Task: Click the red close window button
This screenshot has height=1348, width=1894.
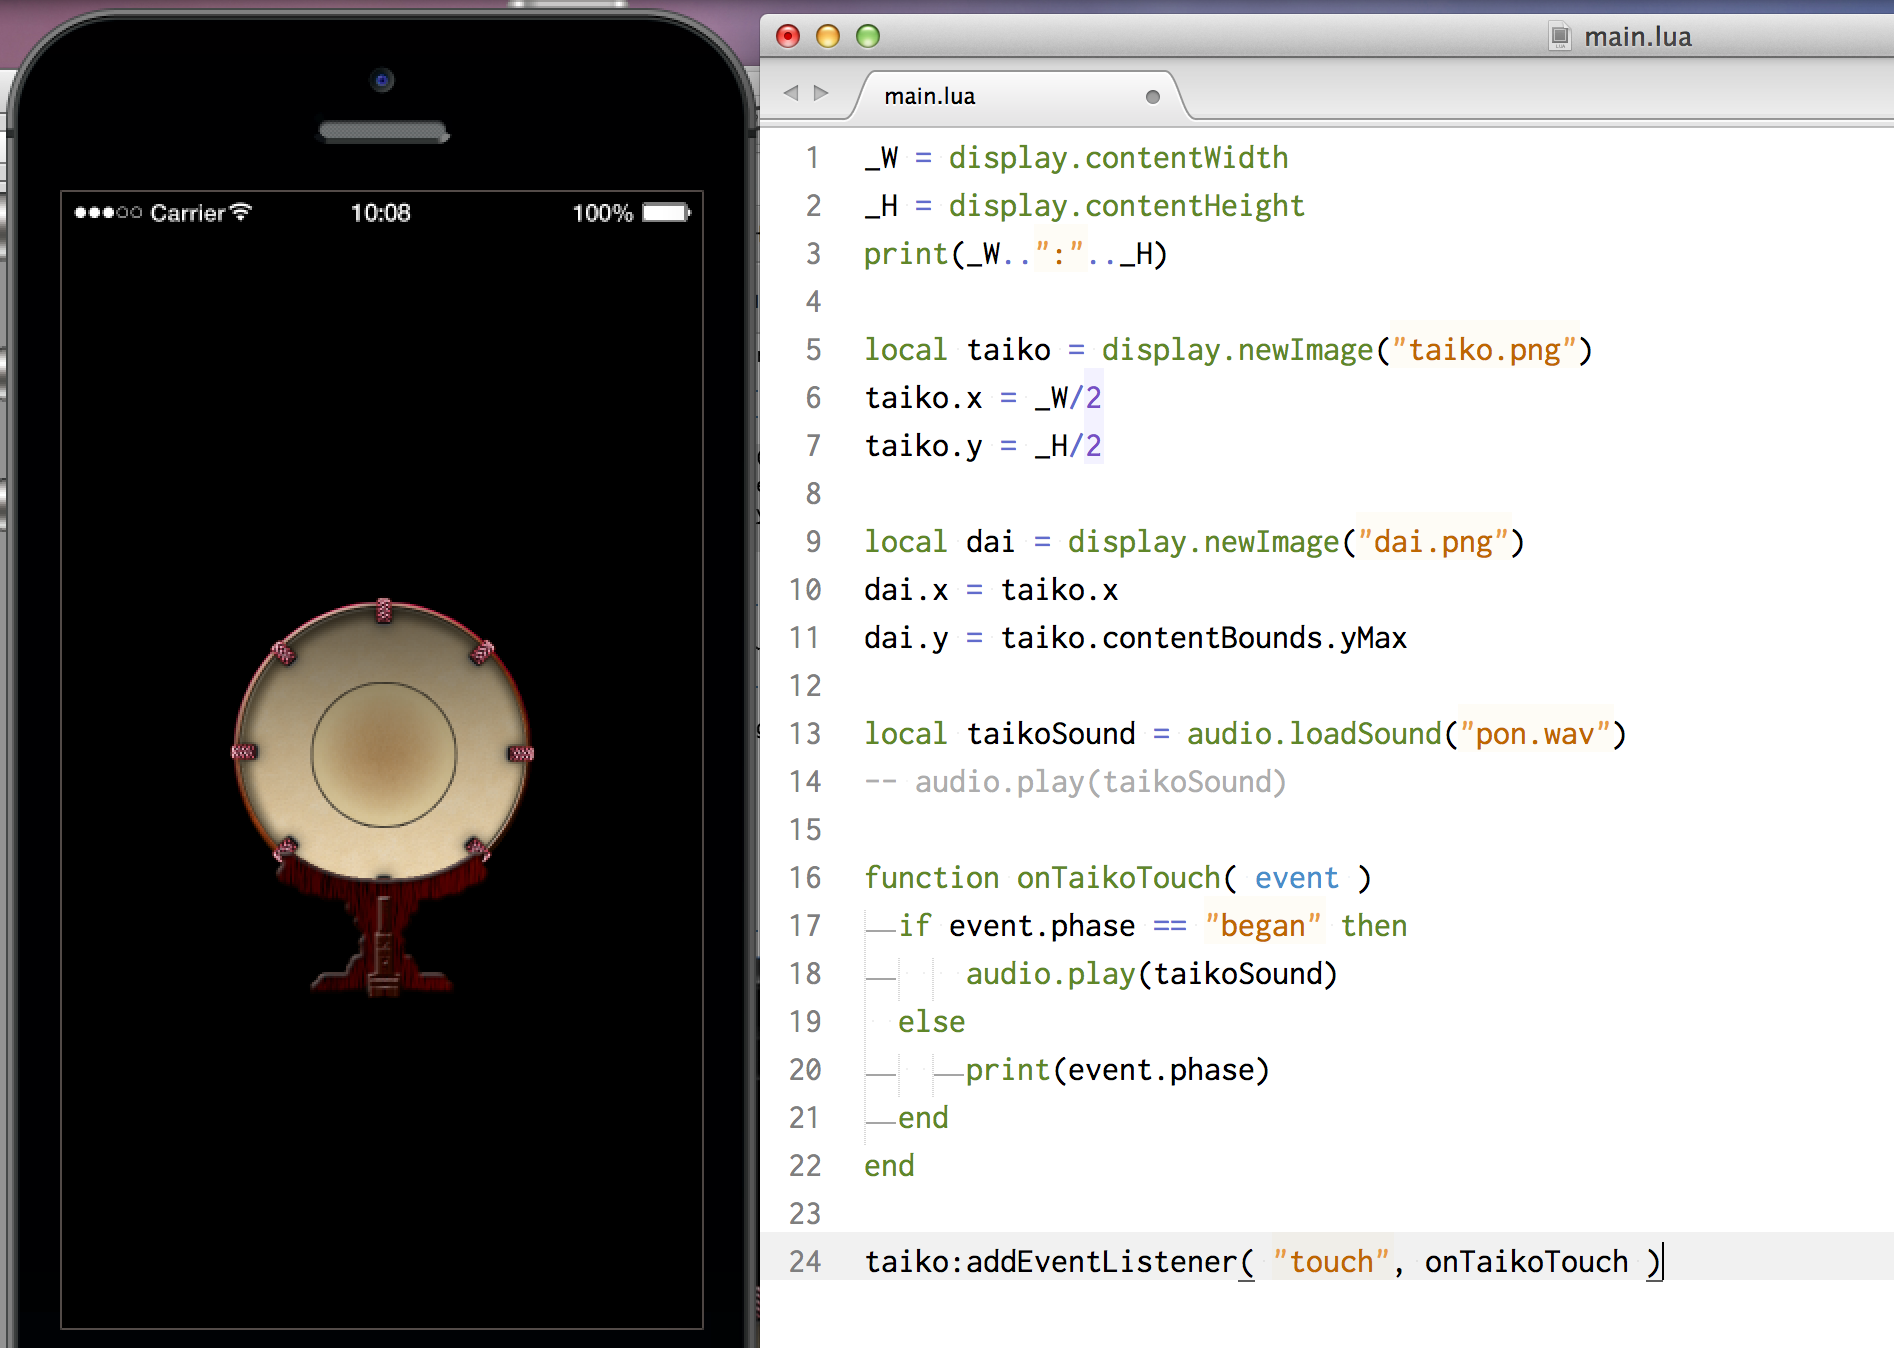Action: [x=788, y=37]
